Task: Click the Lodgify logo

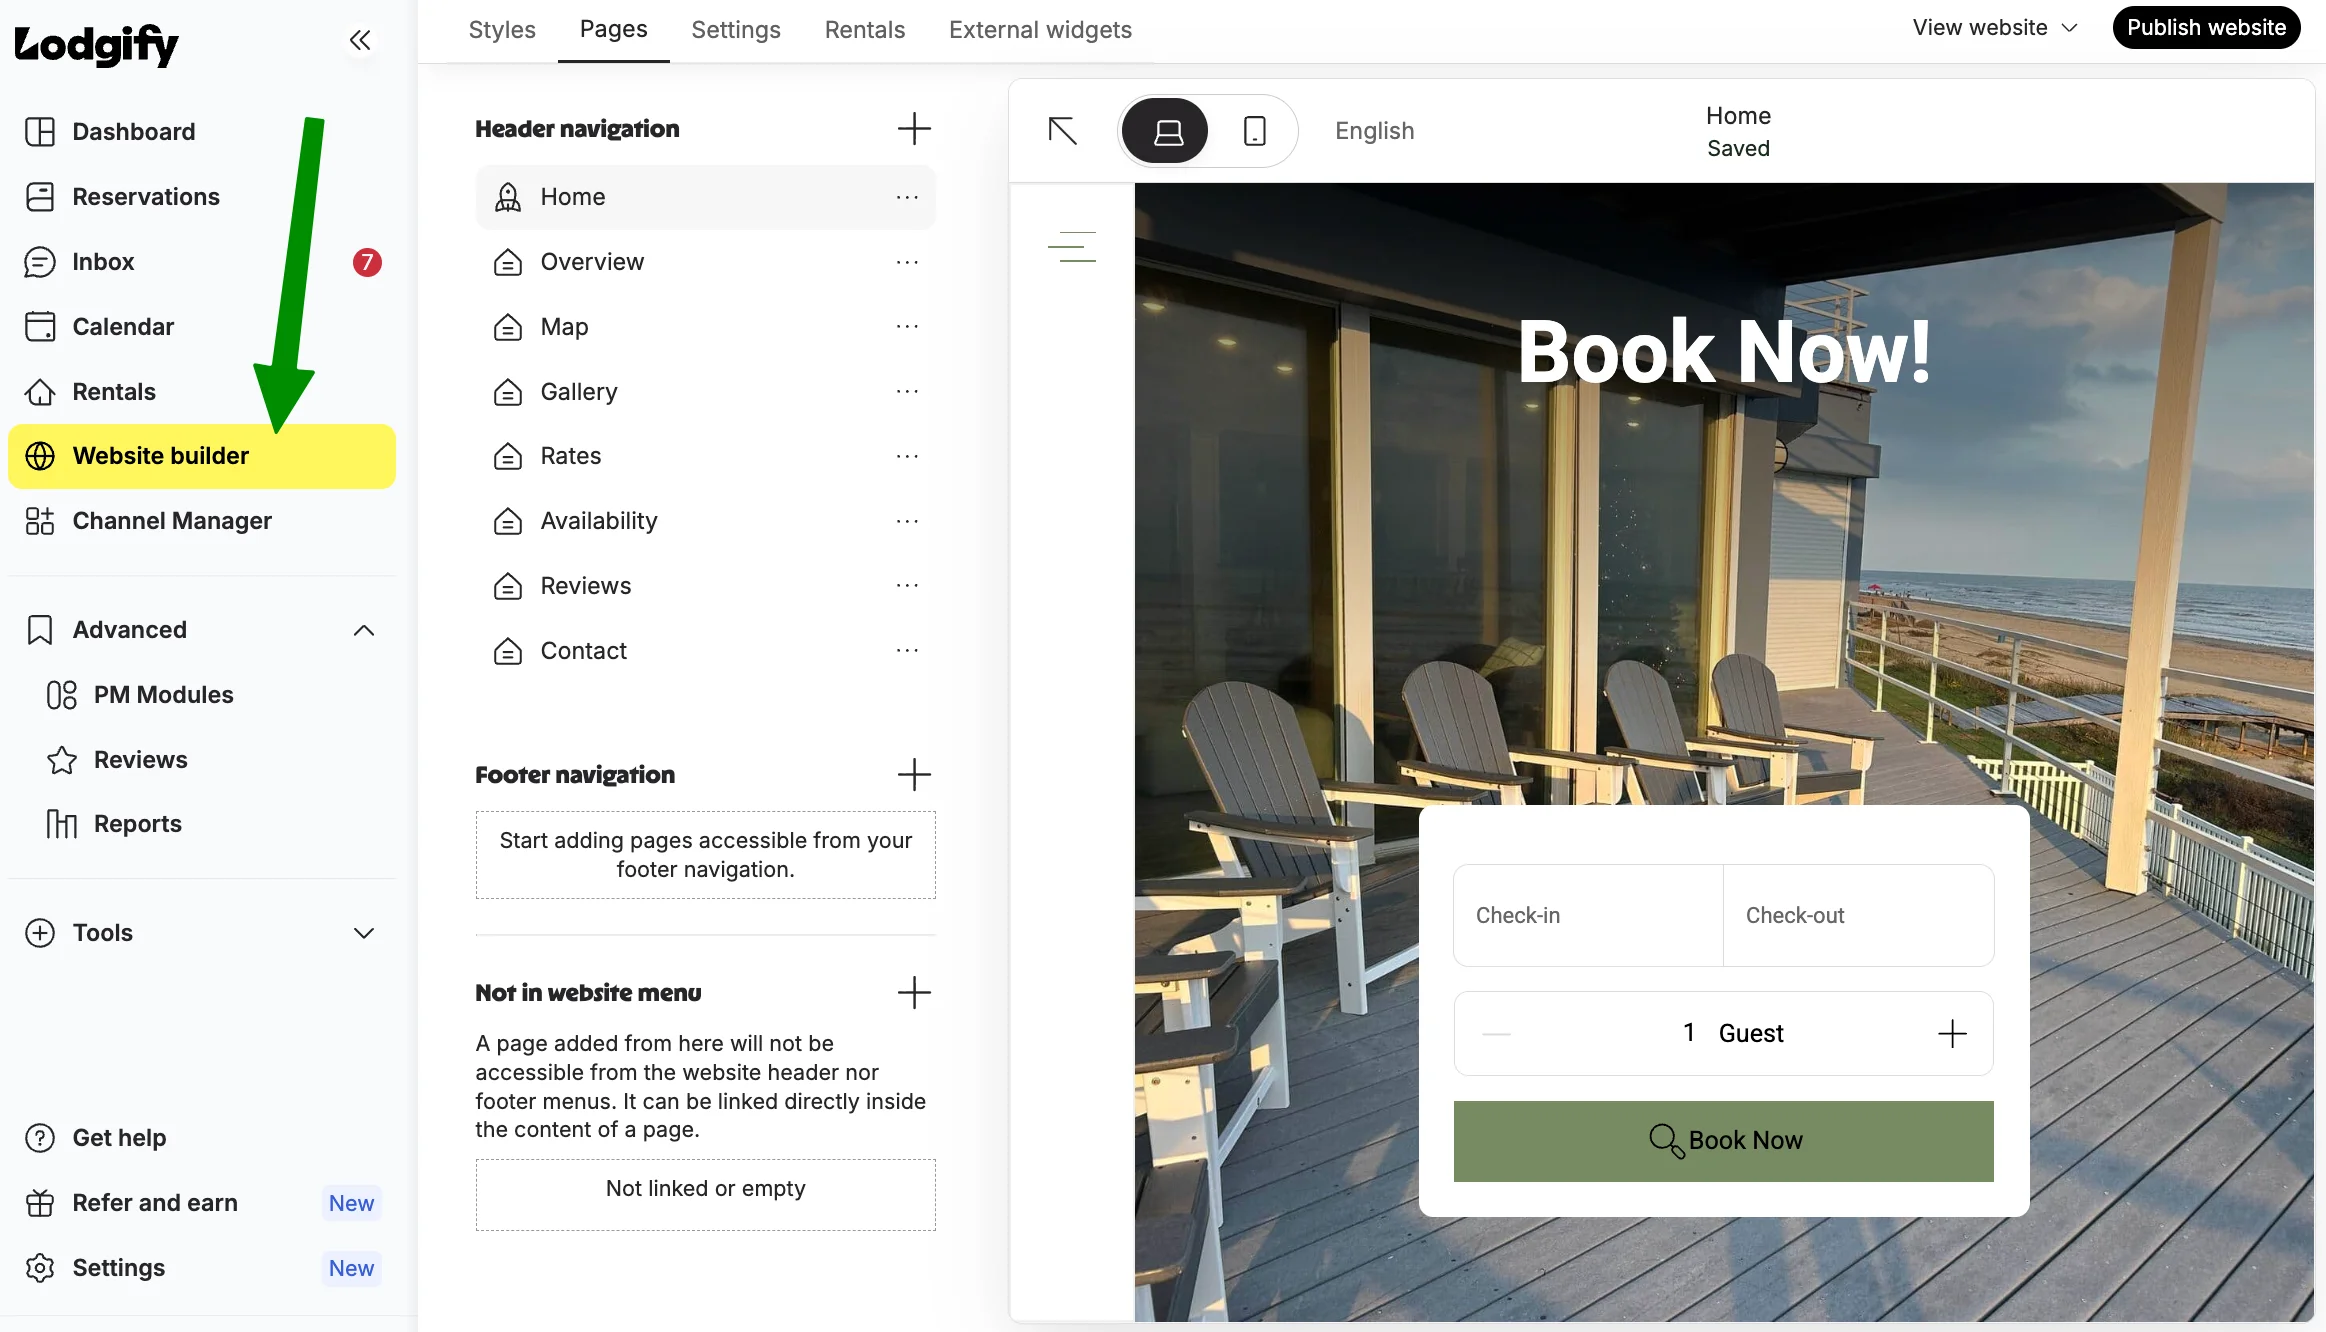Action: coord(96,44)
